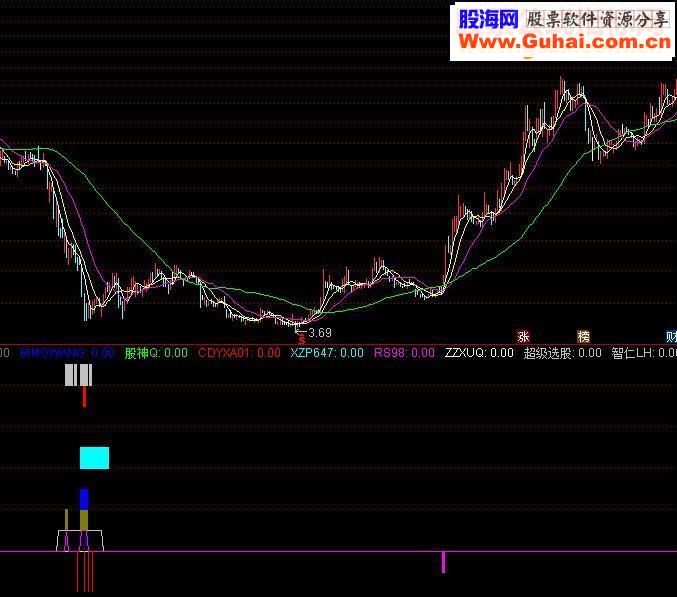Click the short red bar under white bars
Viewport: 677px width, 597px height.
[x=84, y=397]
